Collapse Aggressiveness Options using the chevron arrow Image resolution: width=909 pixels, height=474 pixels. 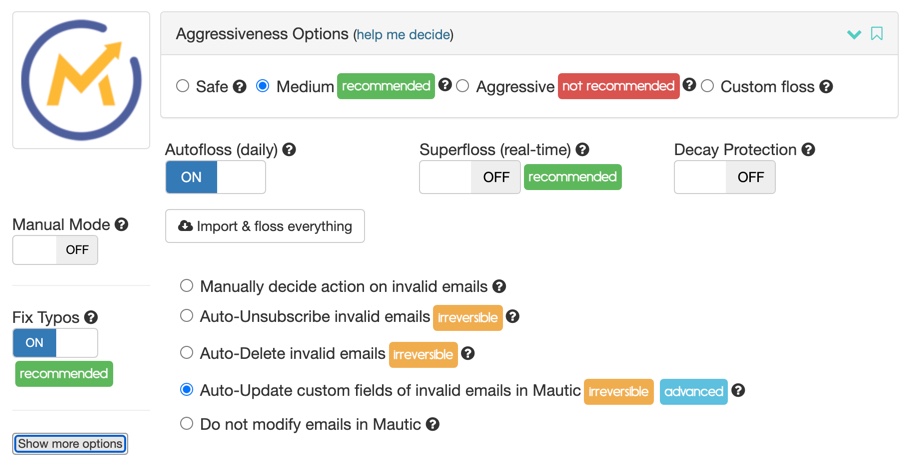(854, 35)
